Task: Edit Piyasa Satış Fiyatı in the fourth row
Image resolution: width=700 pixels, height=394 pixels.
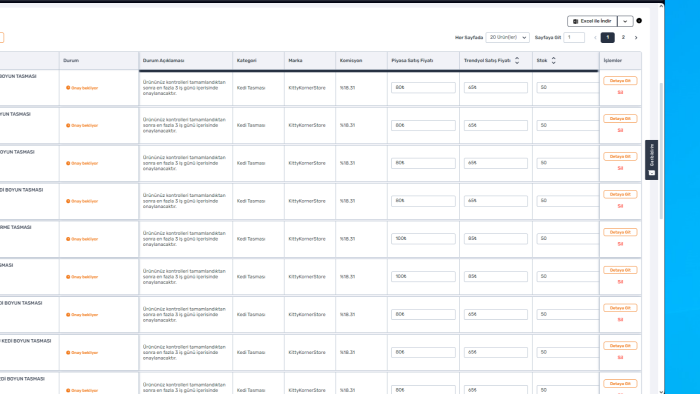Action: pyautogui.click(x=423, y=201)
